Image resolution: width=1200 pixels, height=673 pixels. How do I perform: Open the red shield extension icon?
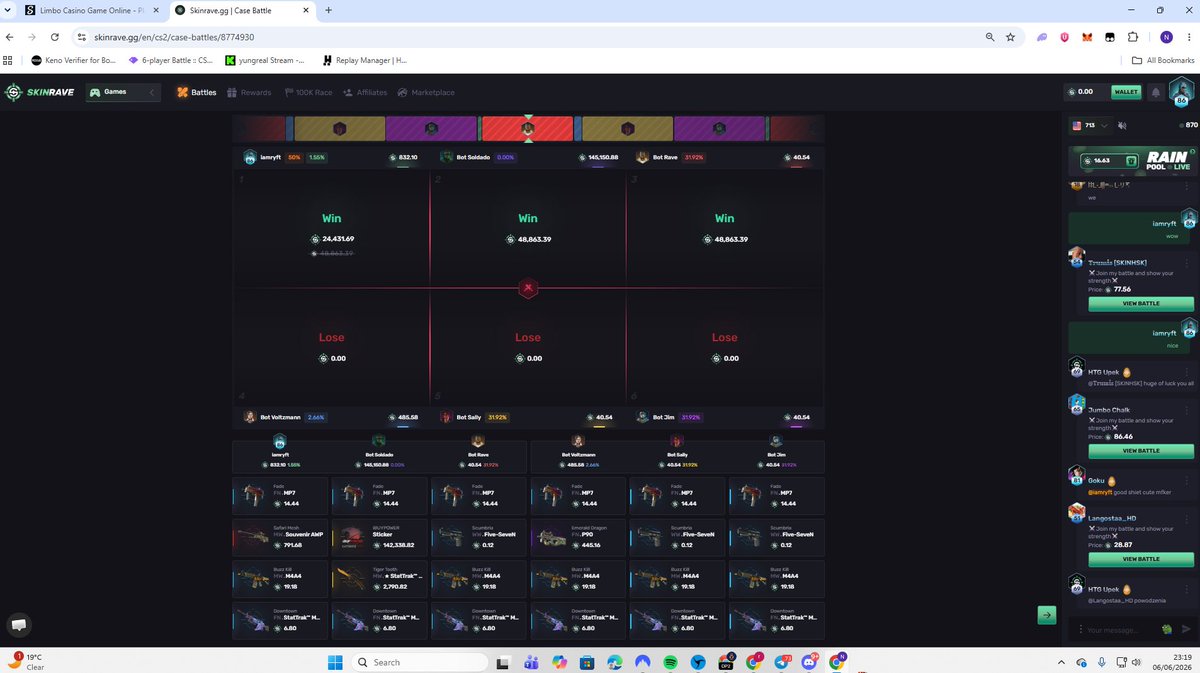click(1064, 37)
